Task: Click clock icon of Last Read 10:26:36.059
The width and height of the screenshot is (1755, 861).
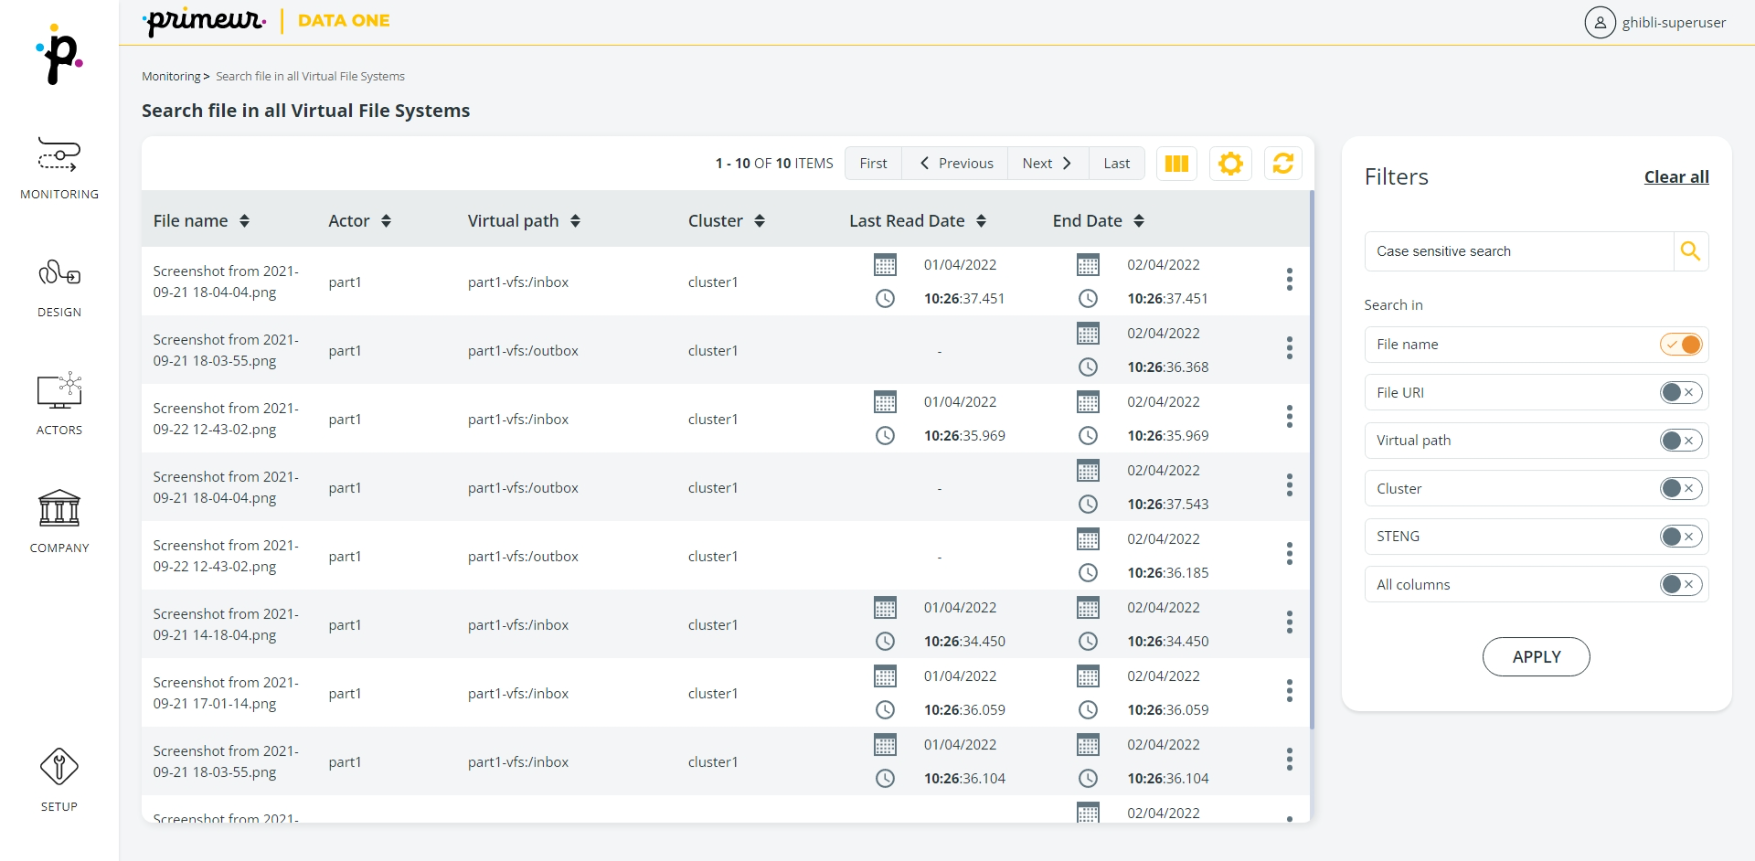Action: point(885,710)
